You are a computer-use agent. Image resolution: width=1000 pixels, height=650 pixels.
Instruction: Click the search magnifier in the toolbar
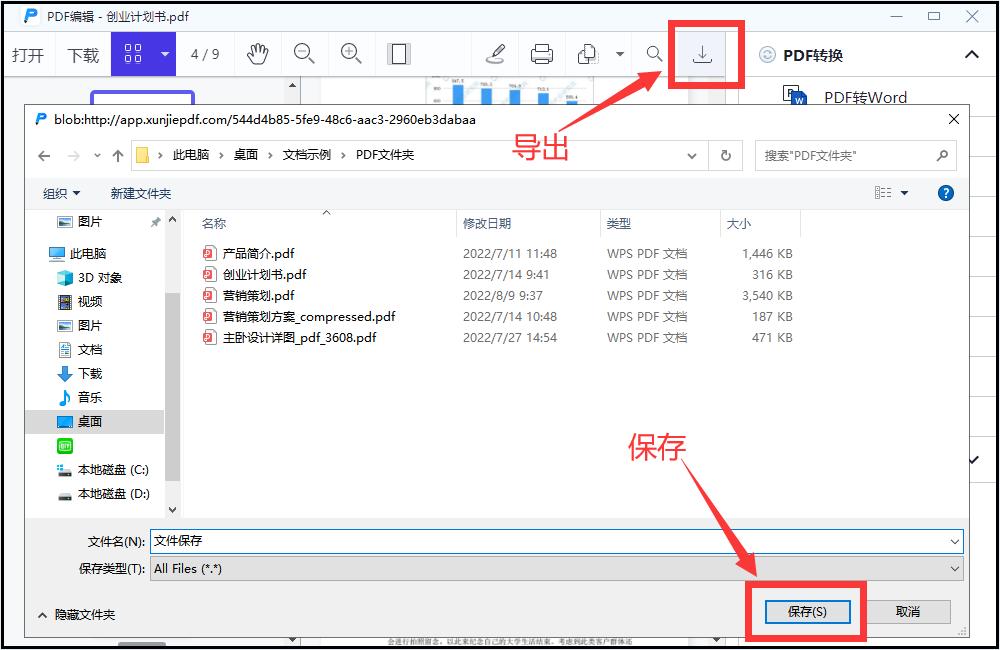[654, 54]
